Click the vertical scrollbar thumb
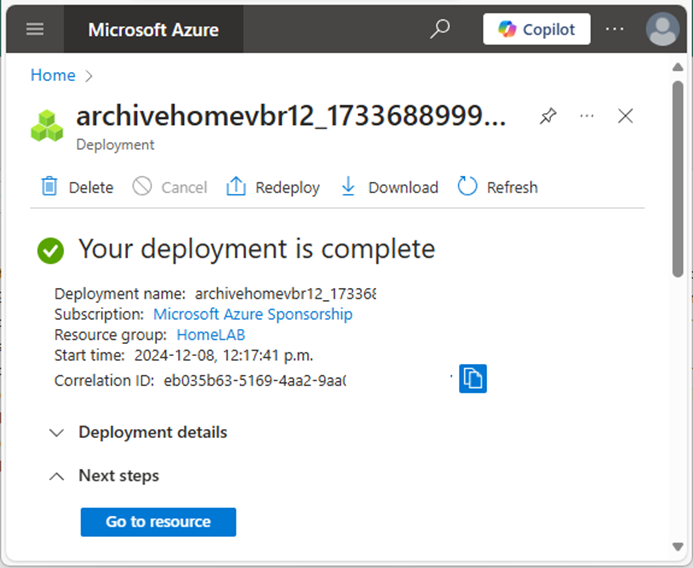693x568 pixels. click(x=678, y=179)
